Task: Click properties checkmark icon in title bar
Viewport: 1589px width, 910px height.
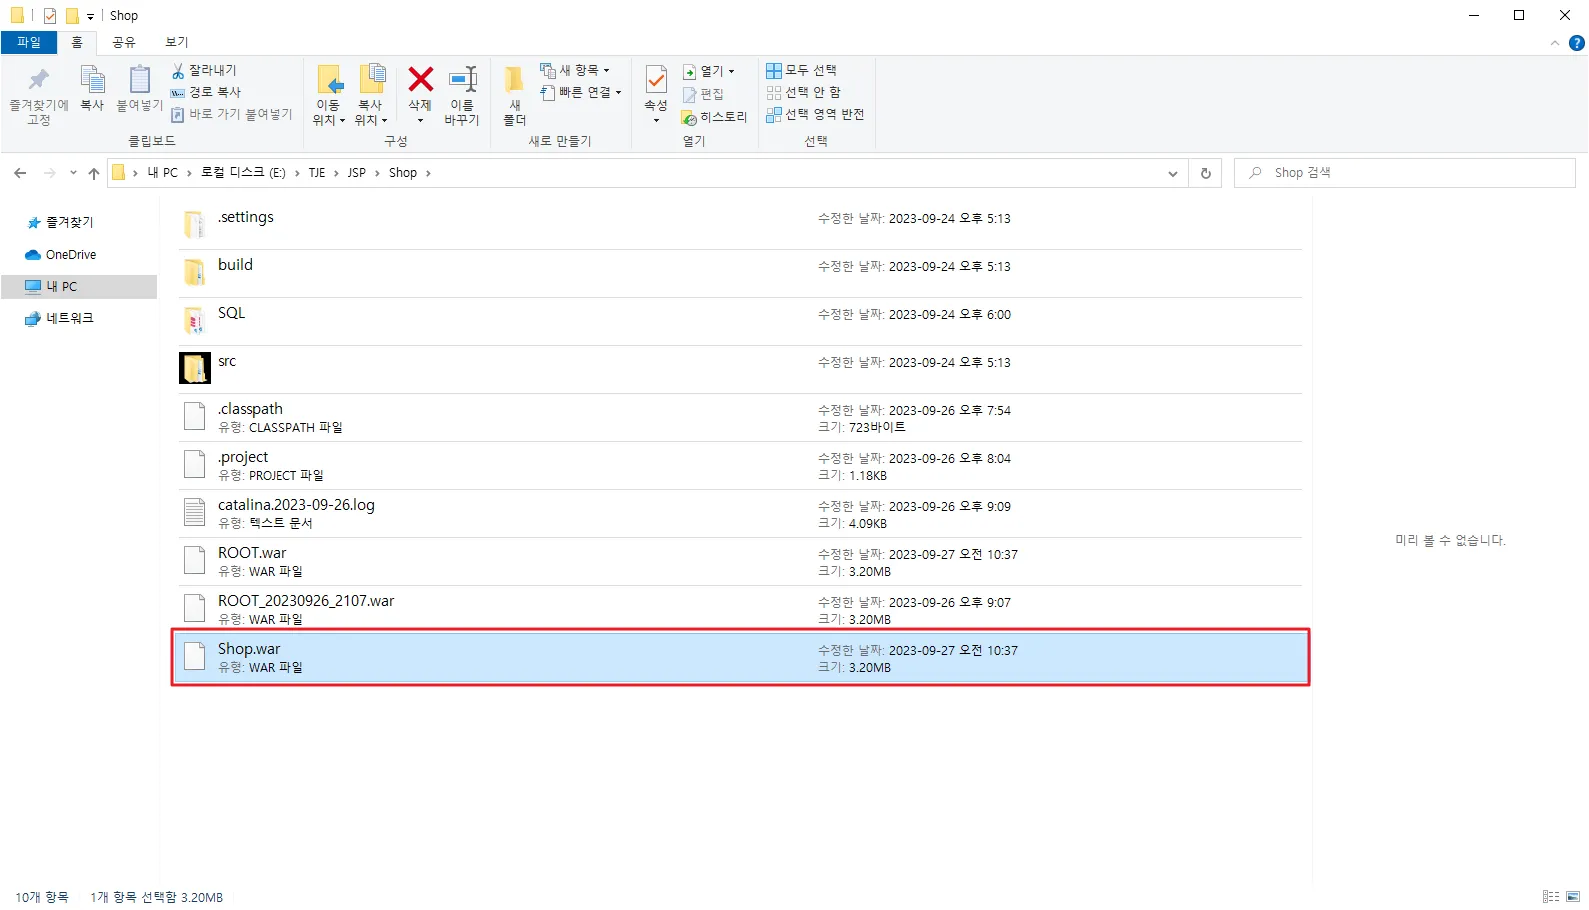Action: tap(50, 15)
